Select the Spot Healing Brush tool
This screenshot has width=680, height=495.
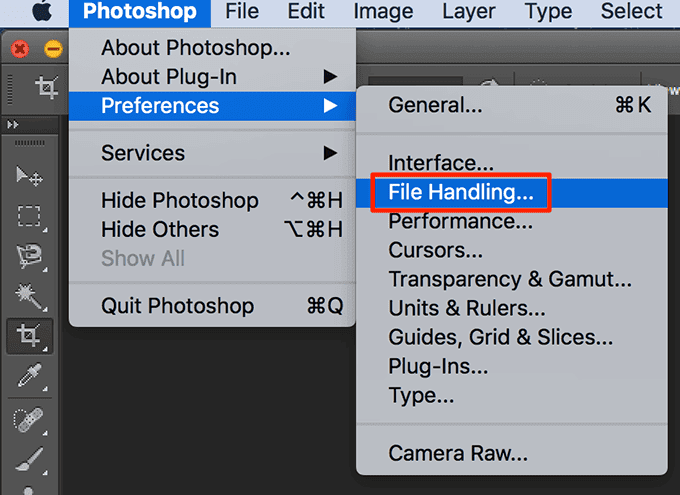(x=29, y=418)
